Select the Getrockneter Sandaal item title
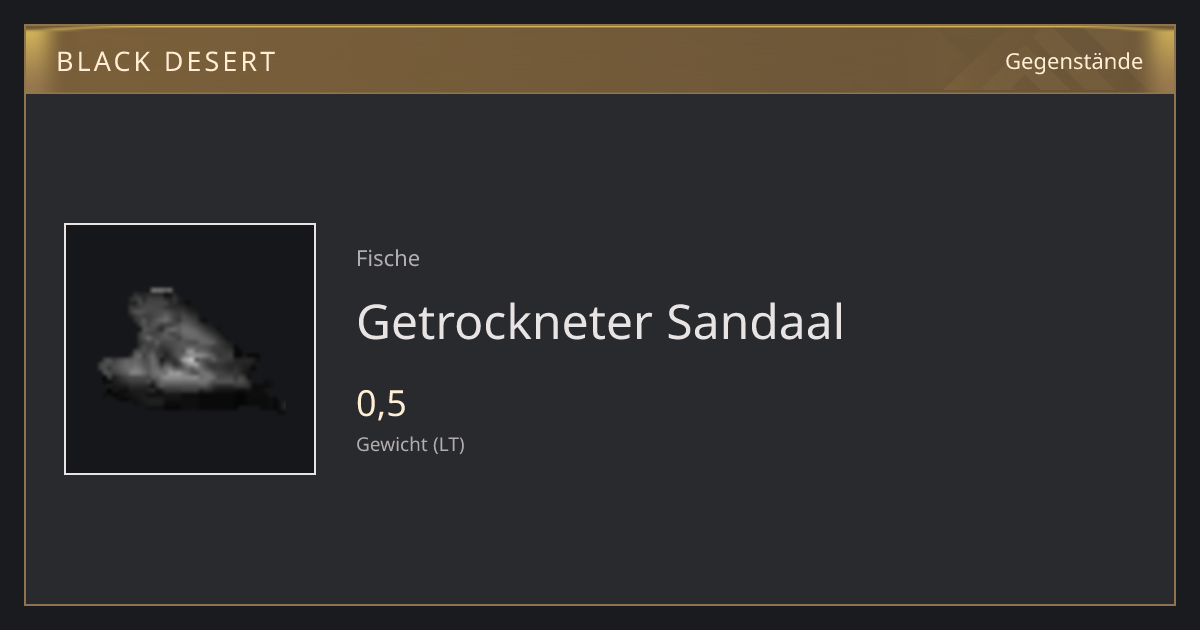This screenshot has width=1200, height=630. point(600,322)
